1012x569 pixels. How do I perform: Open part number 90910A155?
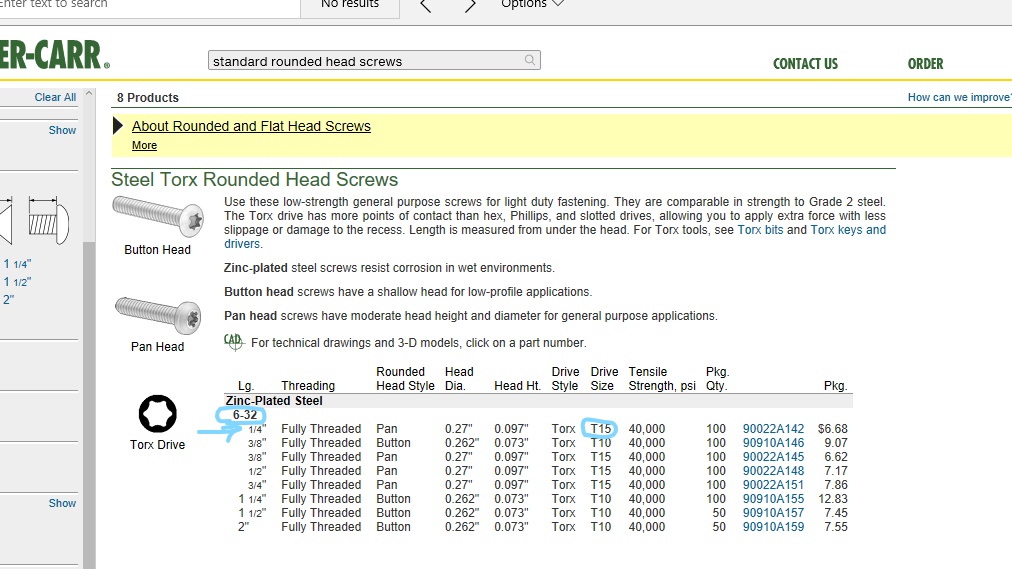point(773,499)
